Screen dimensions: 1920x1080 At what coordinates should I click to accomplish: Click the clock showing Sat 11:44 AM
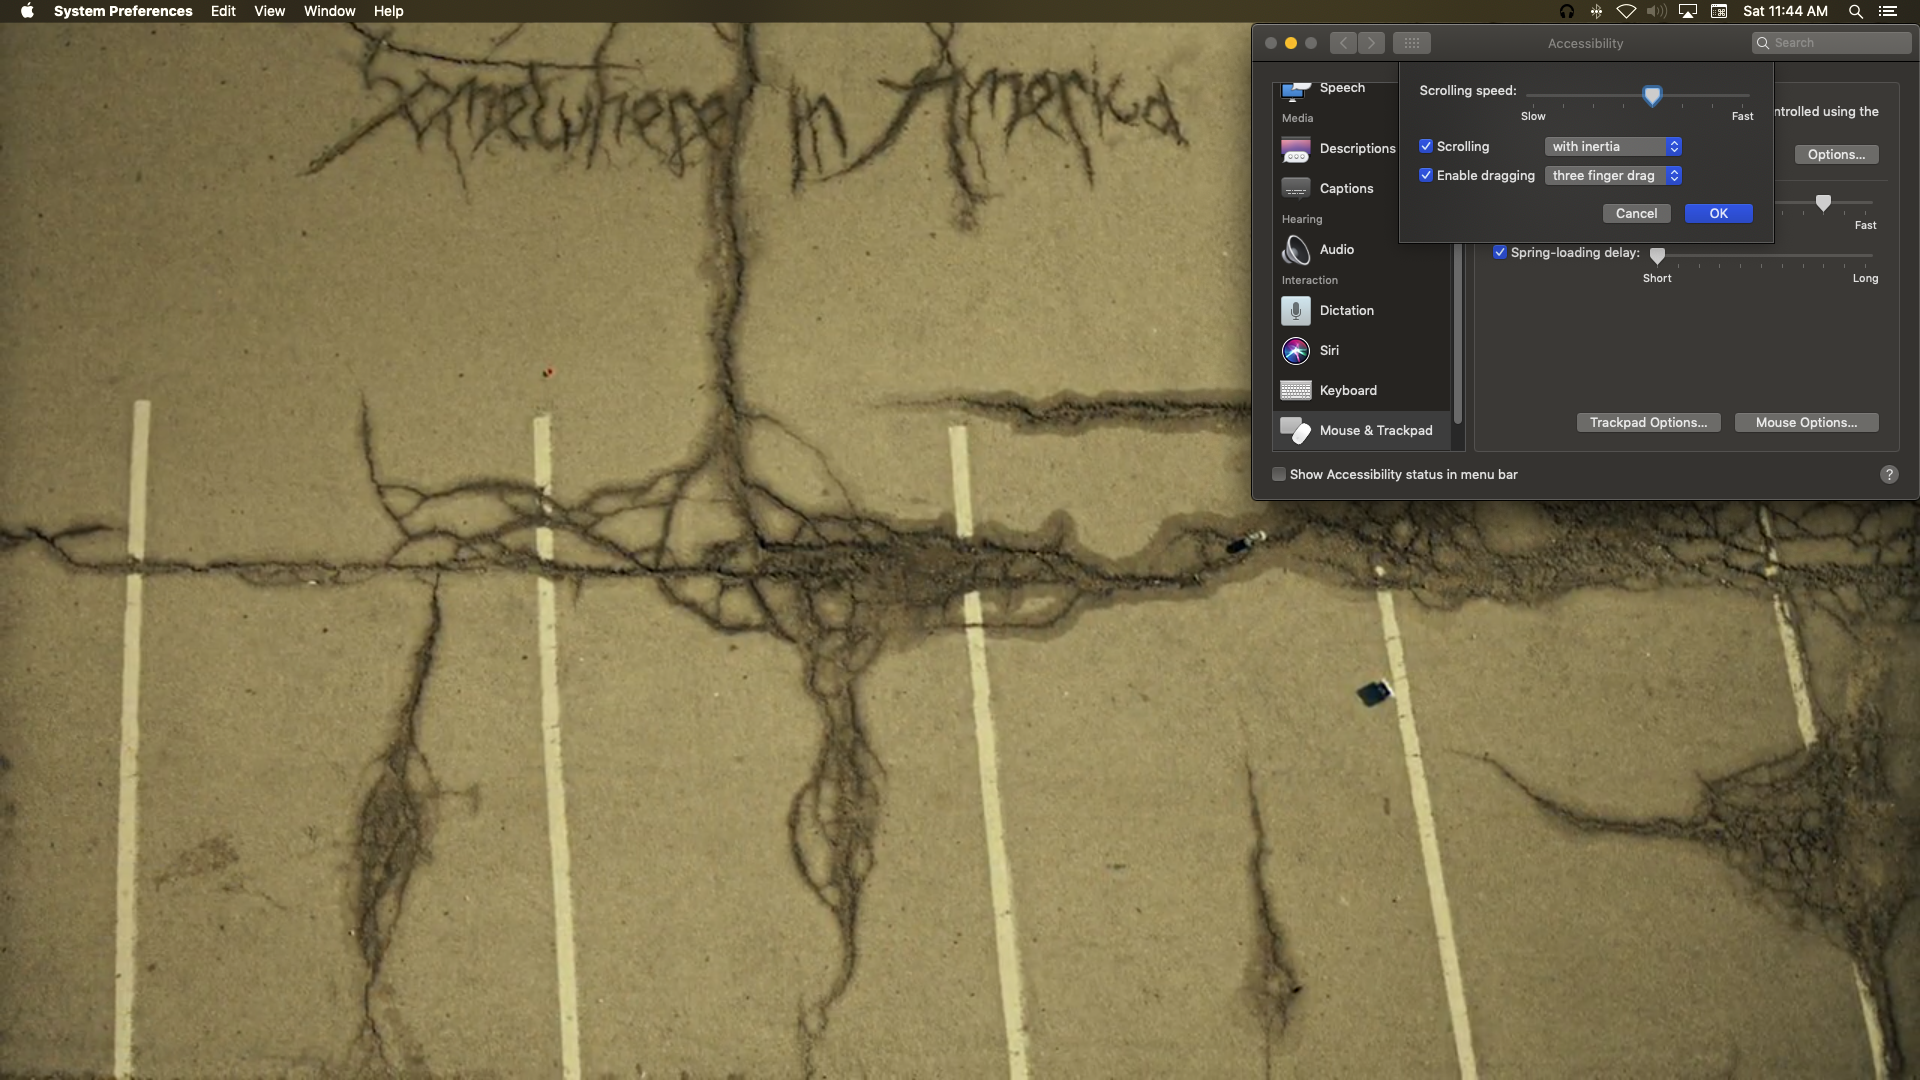click(1785, 11)
